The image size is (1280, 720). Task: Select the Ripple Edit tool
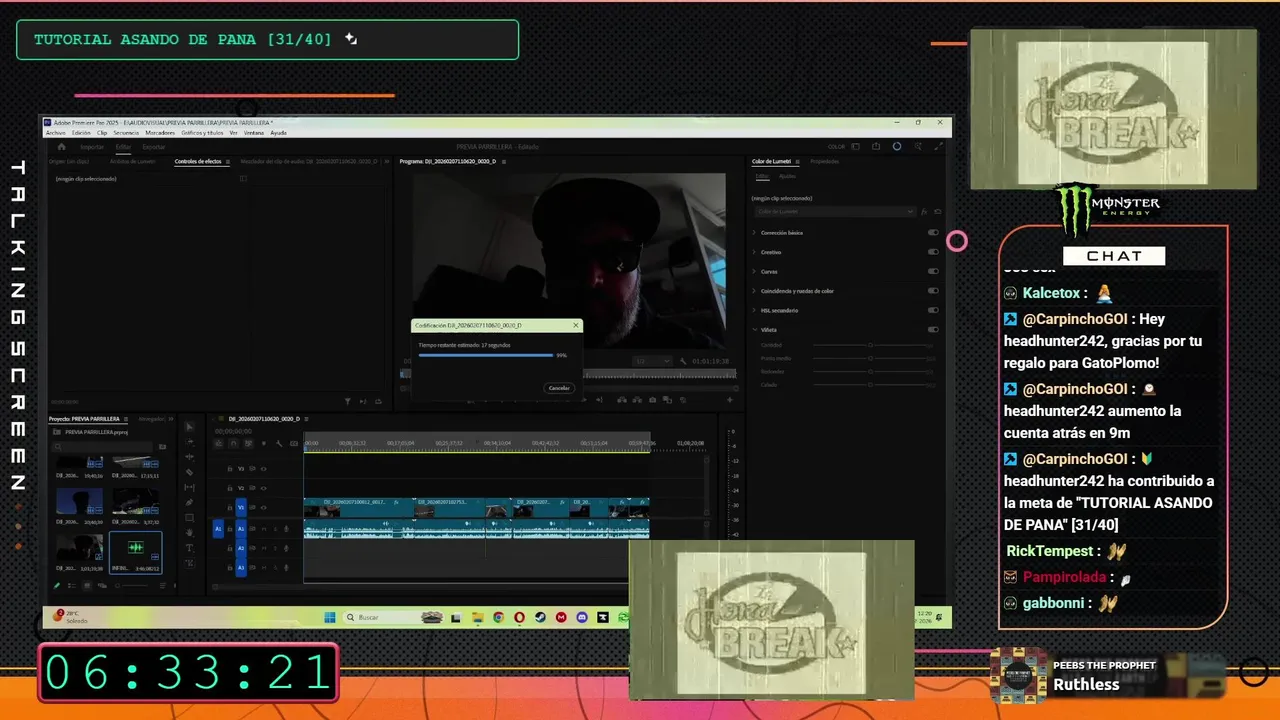190,457
